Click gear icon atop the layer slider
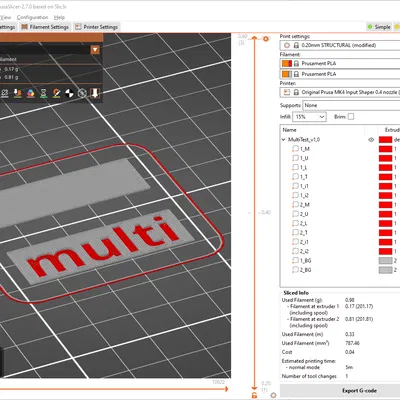Screen dimensions: 400x400 pyautogui.click(x=266, y=39)
